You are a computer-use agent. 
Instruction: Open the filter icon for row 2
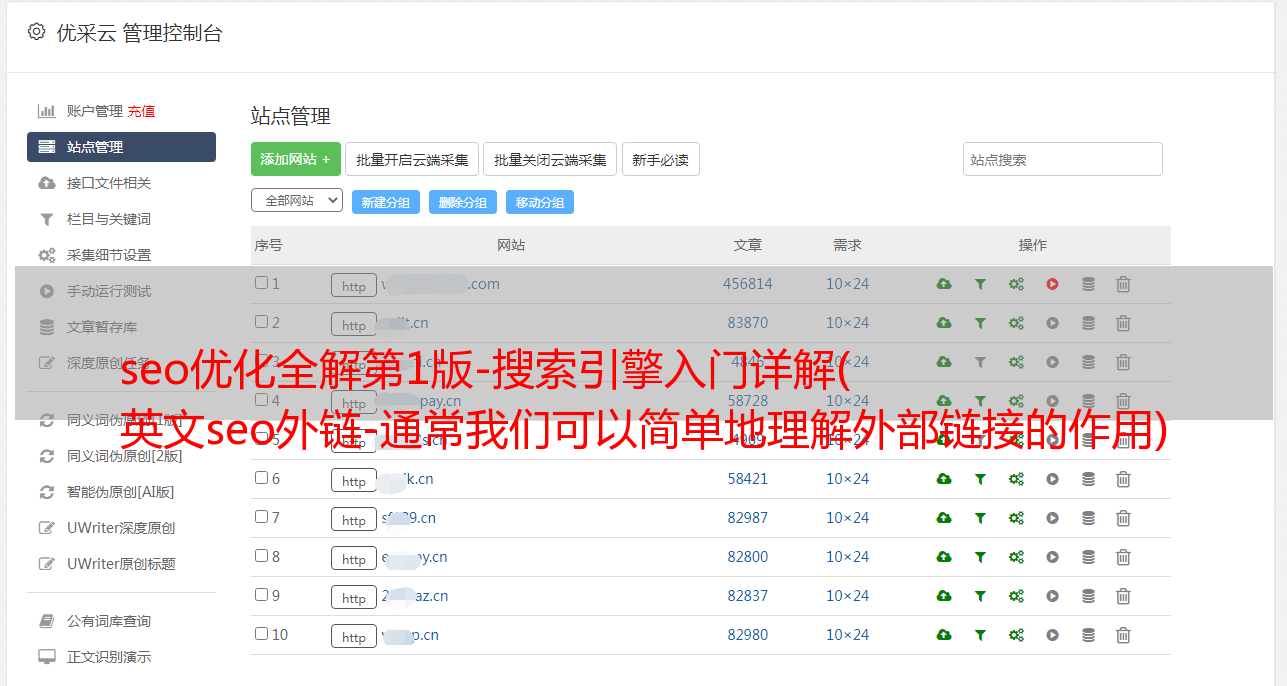(980, 323)
